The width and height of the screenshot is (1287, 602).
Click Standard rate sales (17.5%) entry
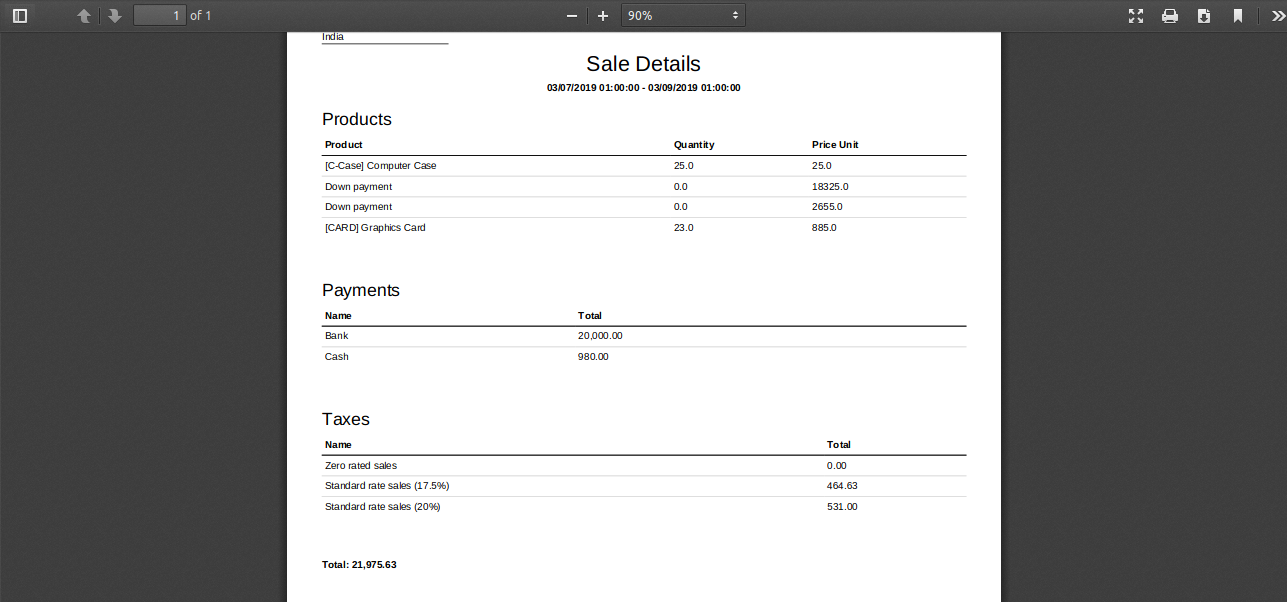[387, 486]
